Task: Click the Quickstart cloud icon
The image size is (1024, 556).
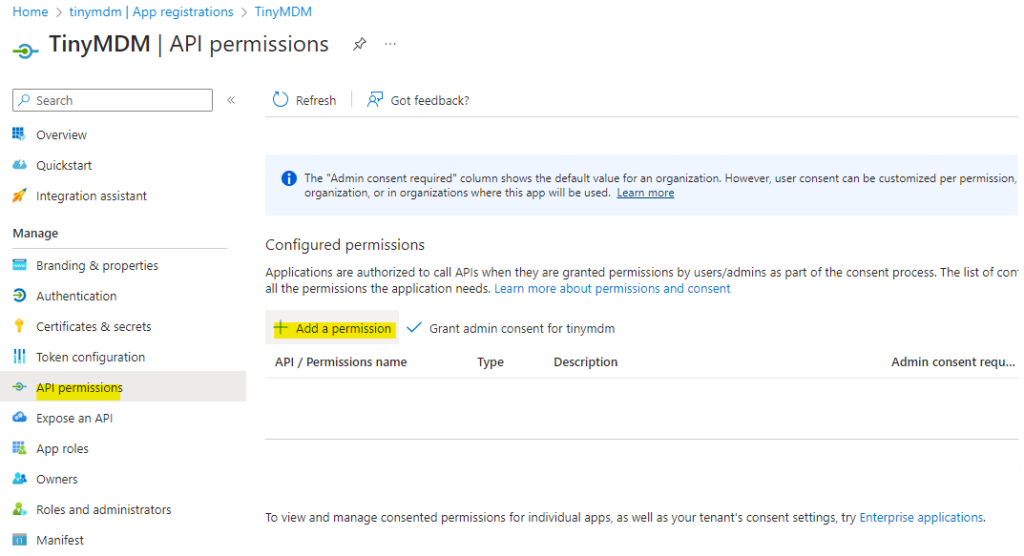Action: tap(19, 165)
